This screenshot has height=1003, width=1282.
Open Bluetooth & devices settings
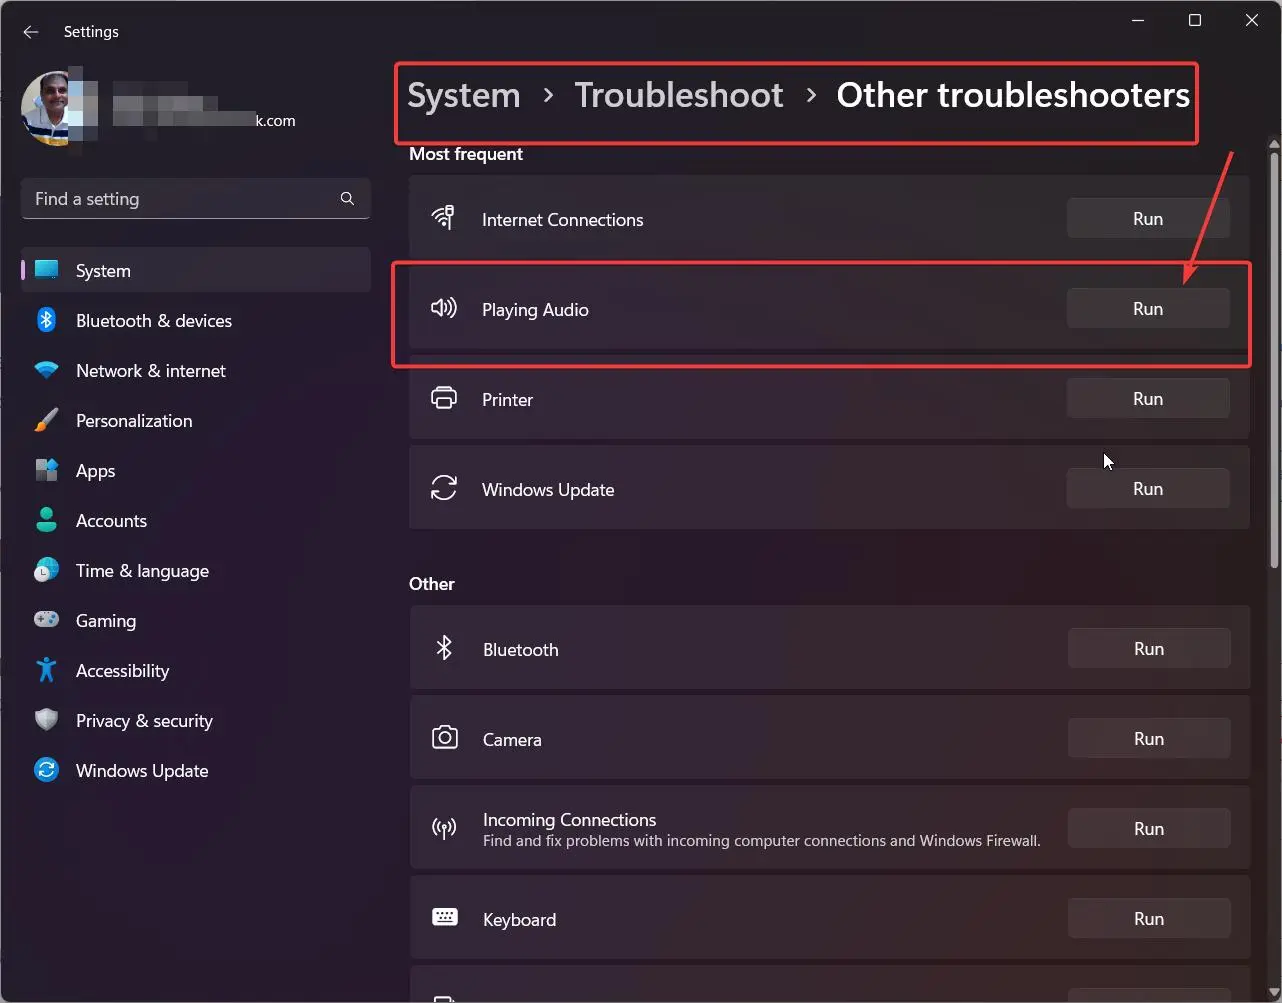[x=196, y=320]
